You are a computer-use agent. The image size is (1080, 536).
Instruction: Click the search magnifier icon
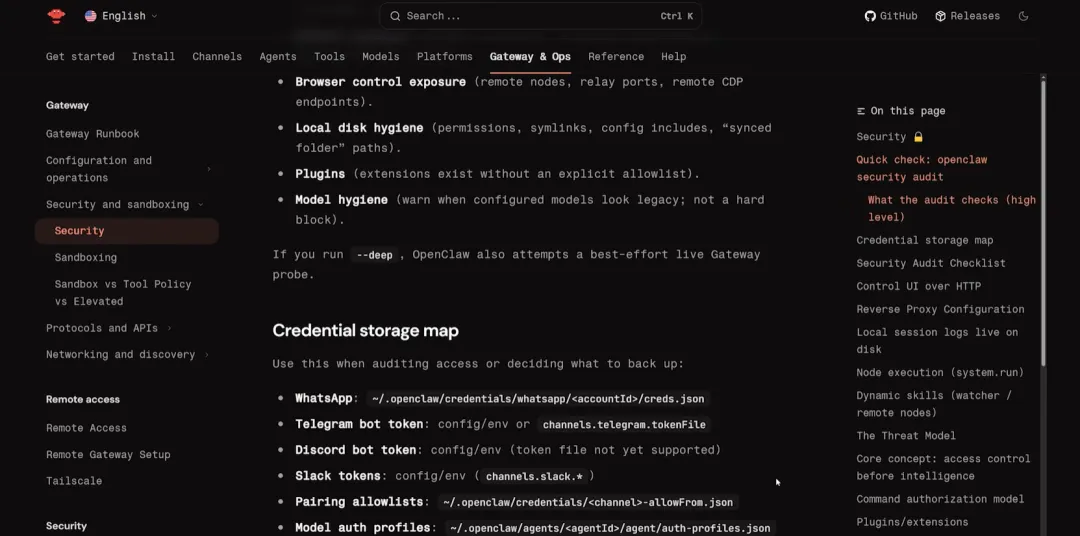point(395,16)
